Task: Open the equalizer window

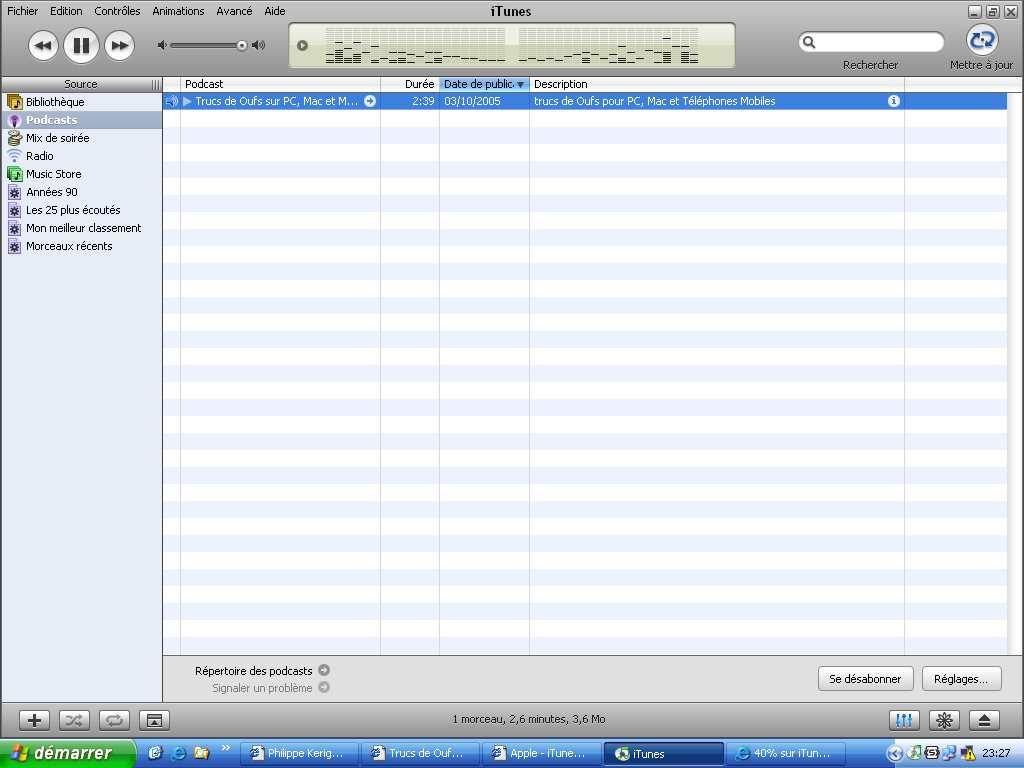Action: pos(904,720)
